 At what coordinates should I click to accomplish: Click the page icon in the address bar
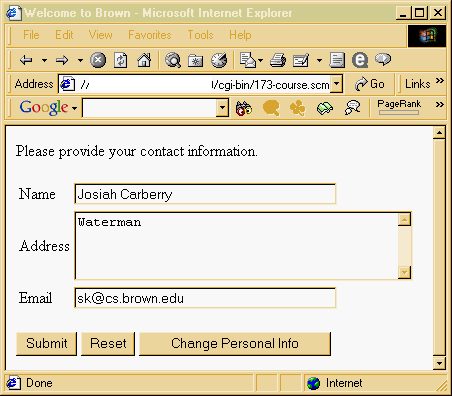click(x=68, y=84)
